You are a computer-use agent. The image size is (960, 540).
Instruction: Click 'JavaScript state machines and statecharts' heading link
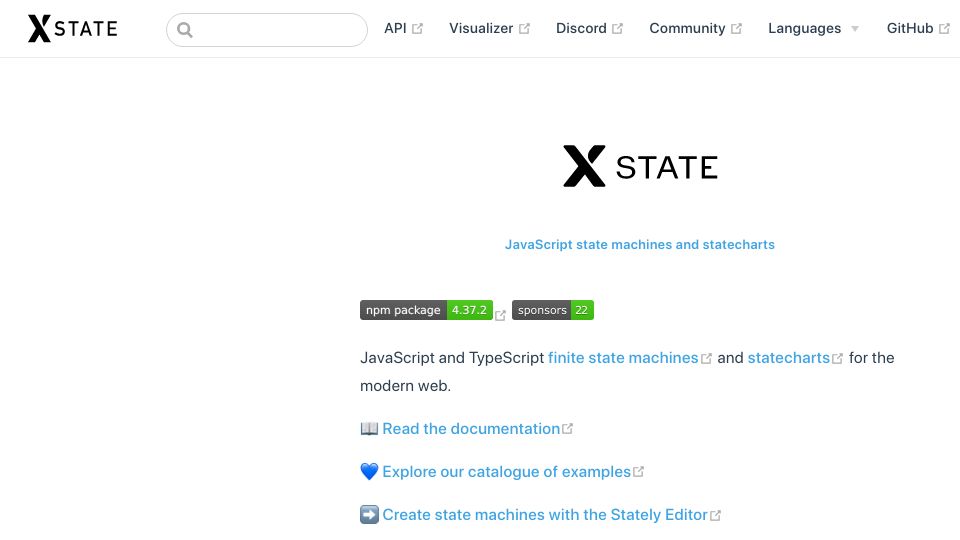coord(640,244)
